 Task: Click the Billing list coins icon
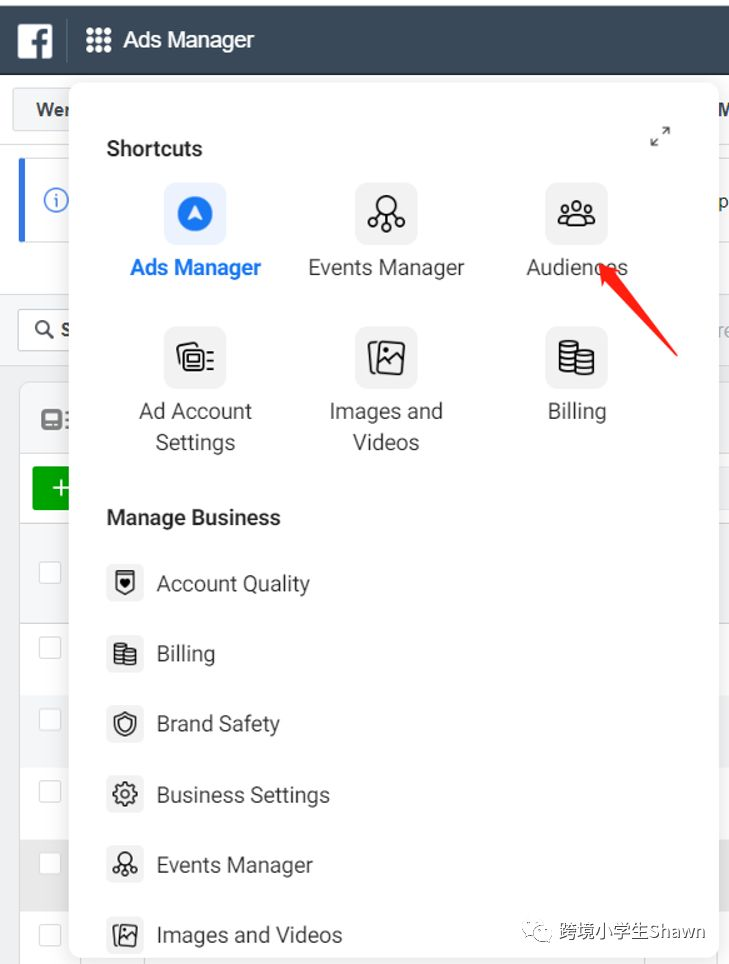click(x=125, y=654)
